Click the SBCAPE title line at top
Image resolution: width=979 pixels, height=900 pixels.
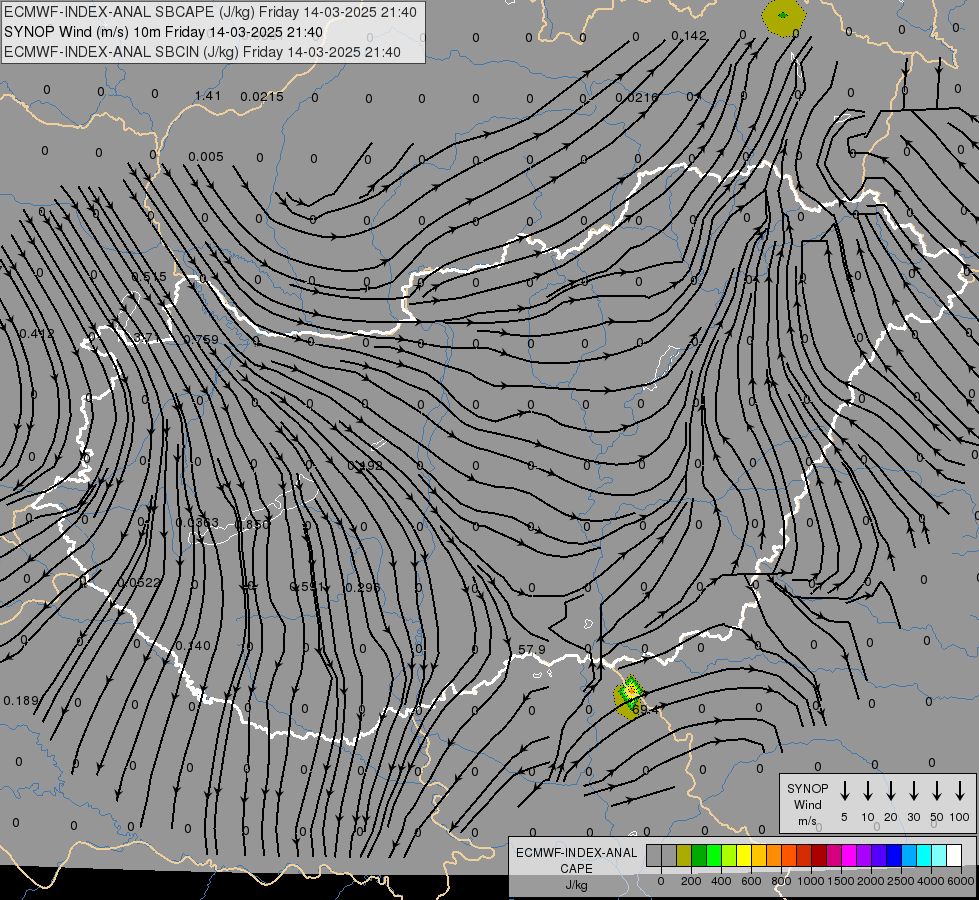point(210,12)
